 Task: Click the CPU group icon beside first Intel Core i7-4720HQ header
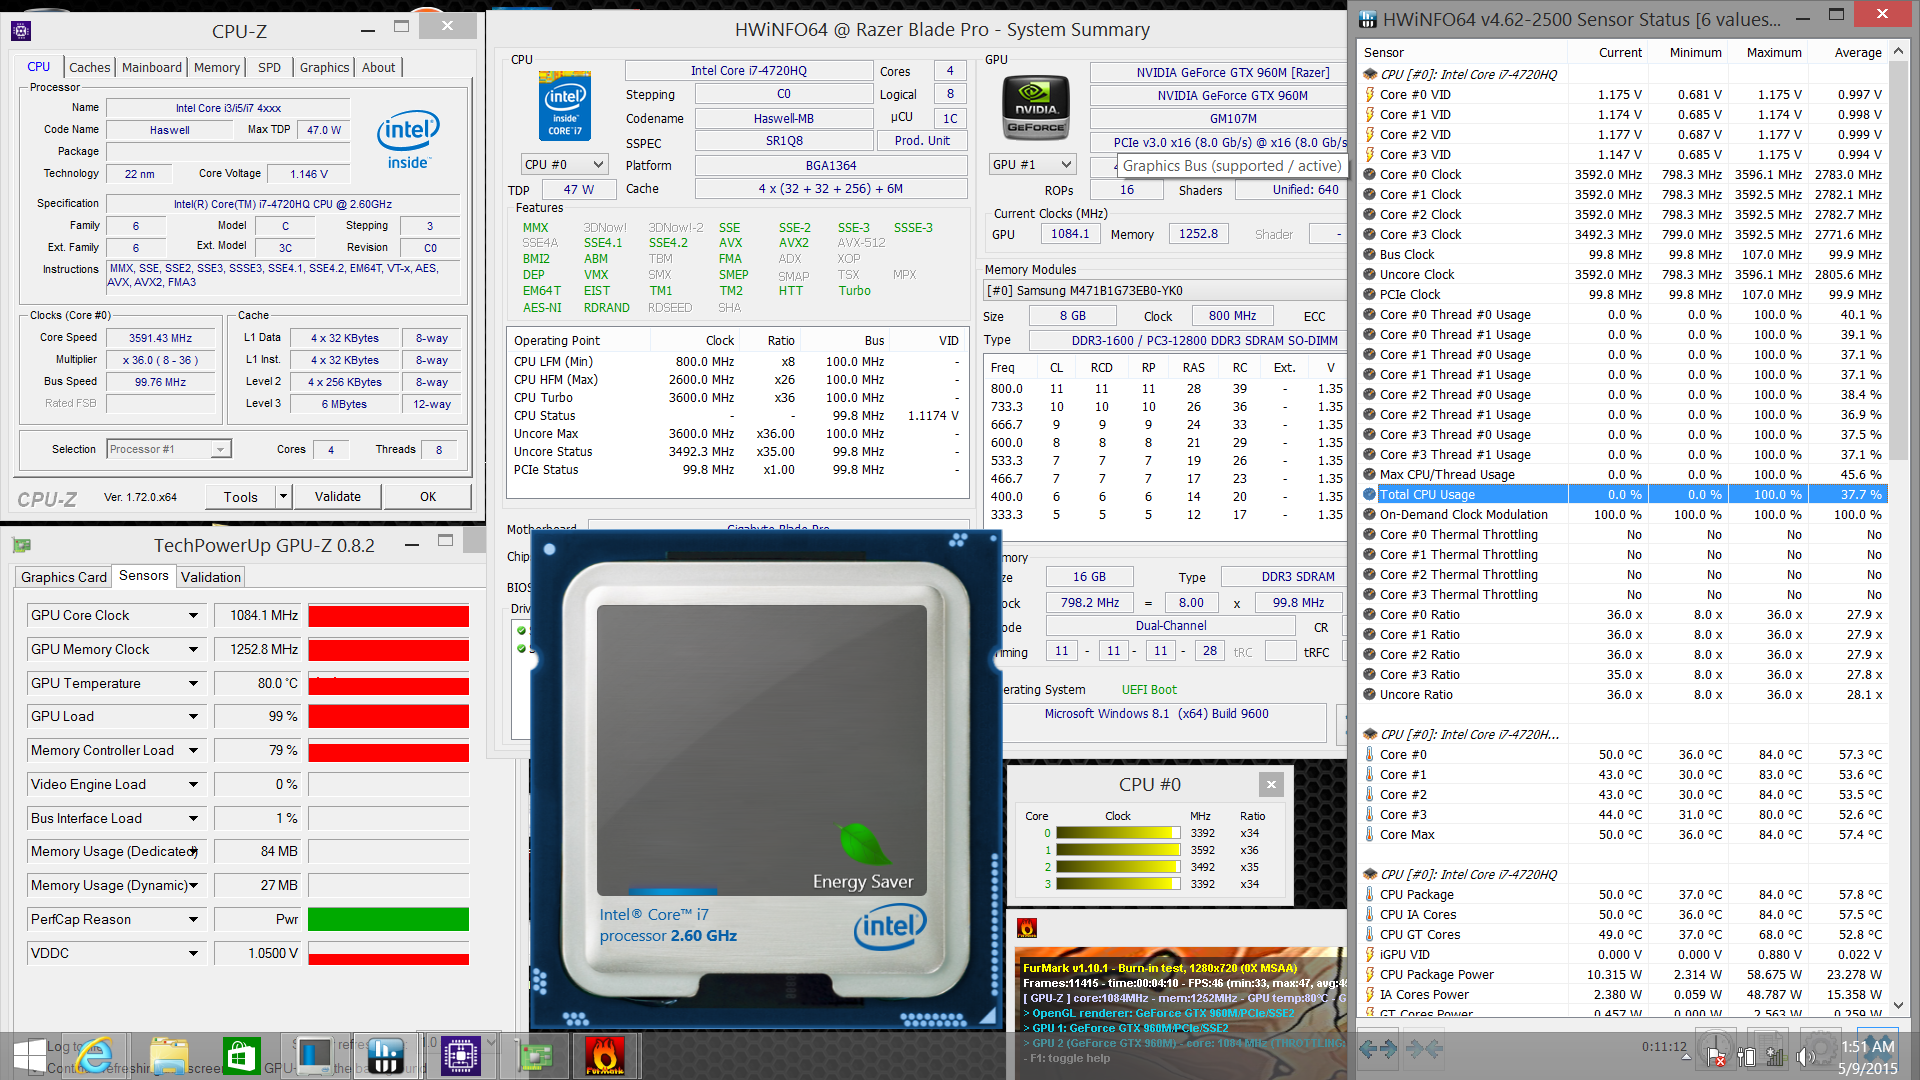coord(1370,74)
